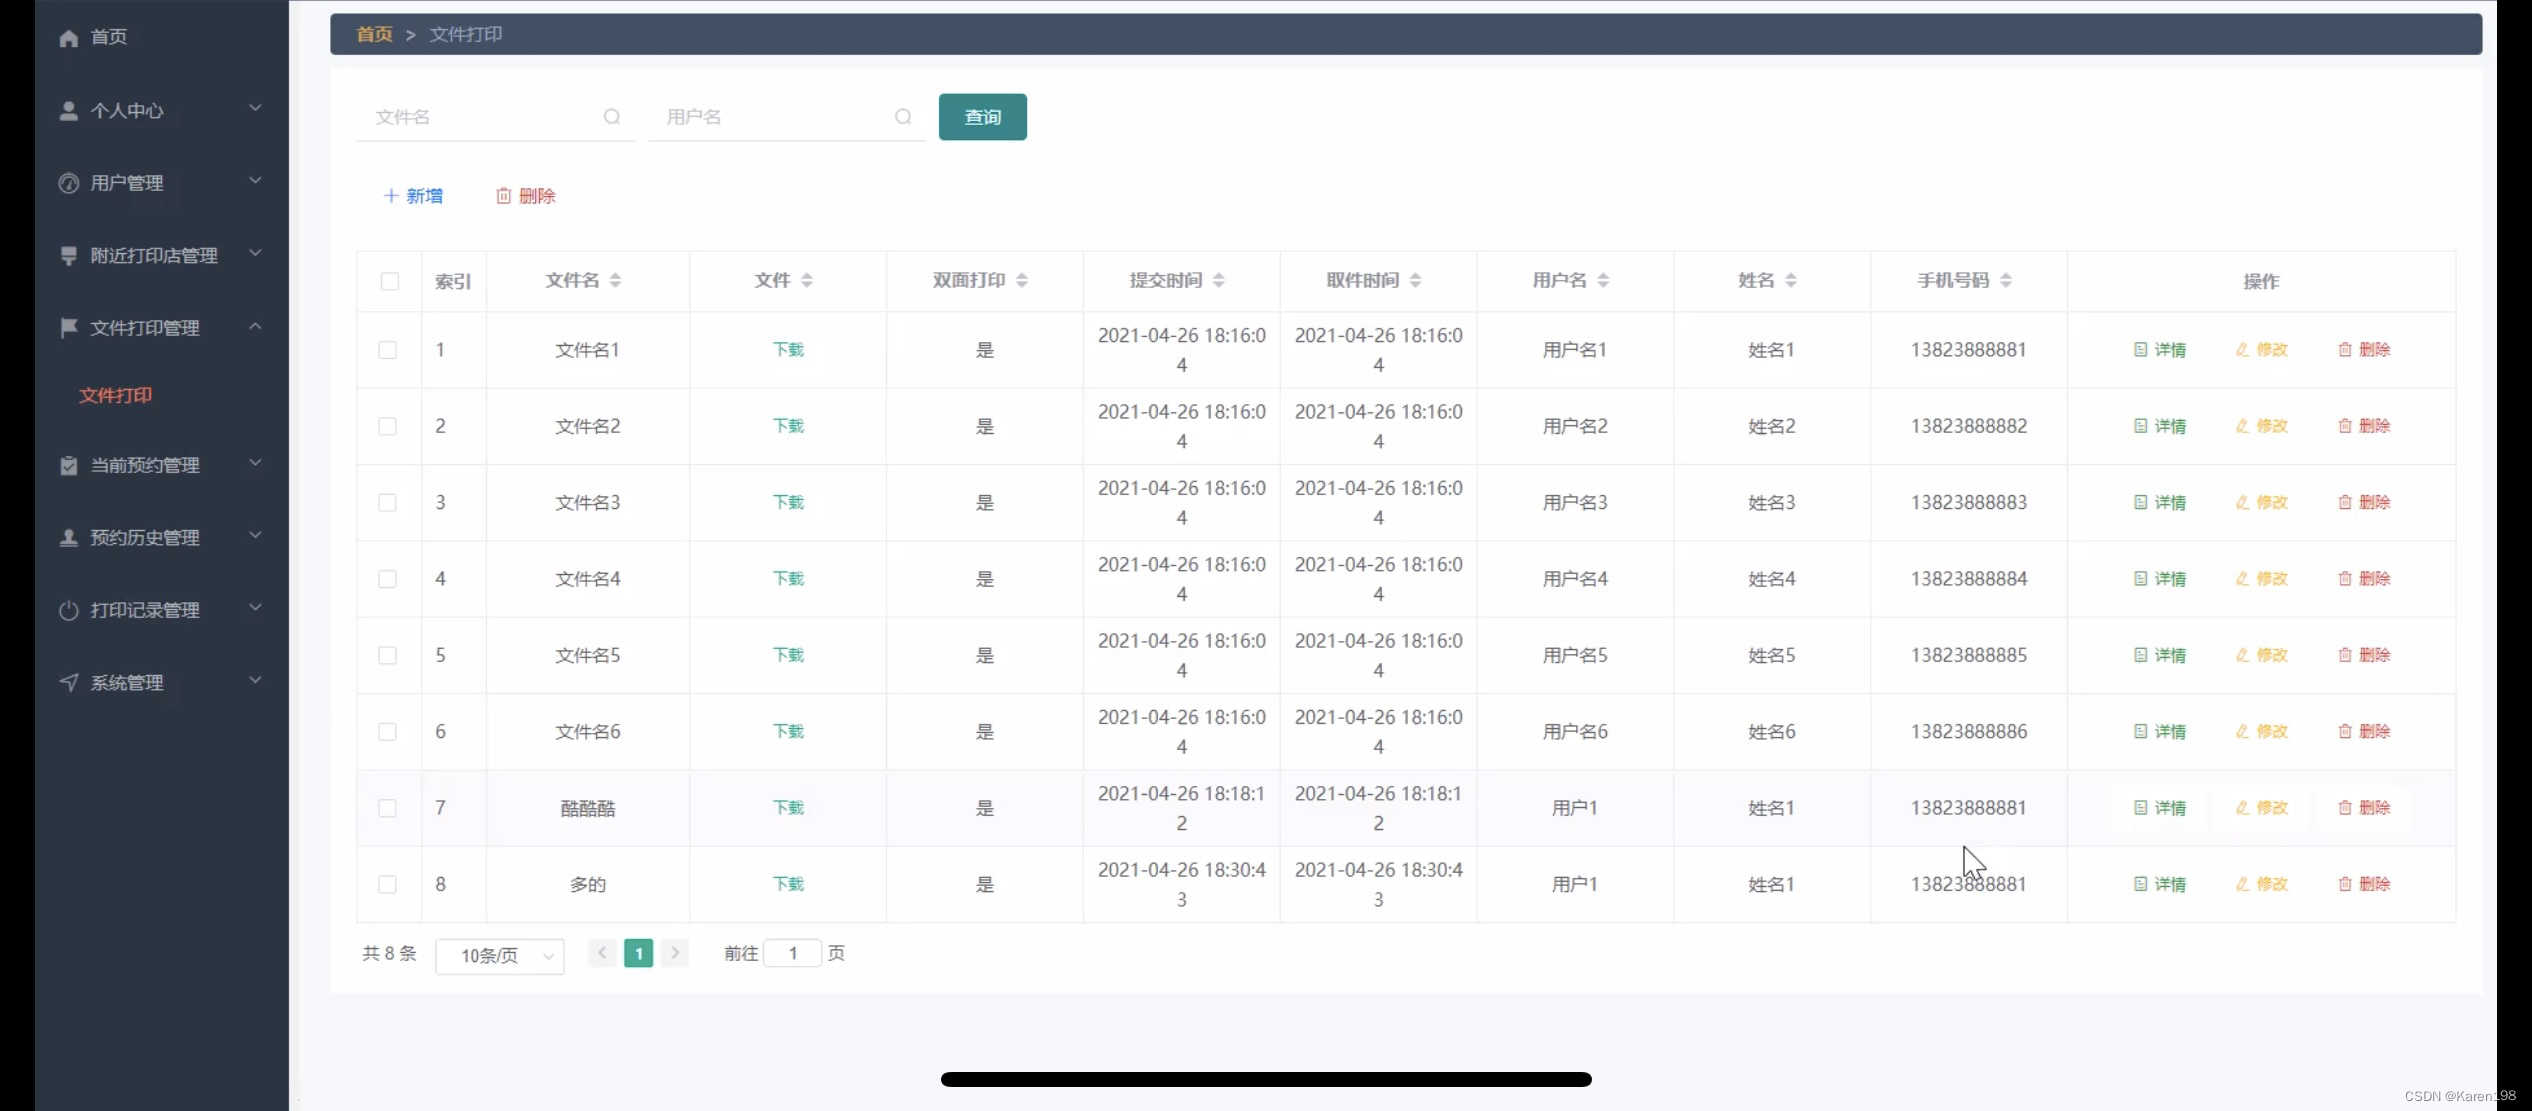Click 首页 breadcrumb link

(375, 34)
